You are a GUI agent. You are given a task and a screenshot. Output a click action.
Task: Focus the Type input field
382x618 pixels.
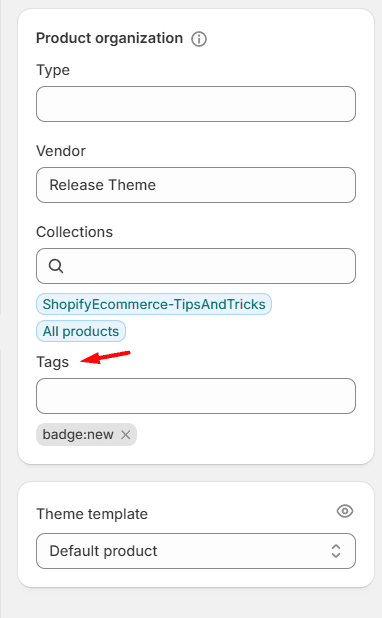[196, 104]
